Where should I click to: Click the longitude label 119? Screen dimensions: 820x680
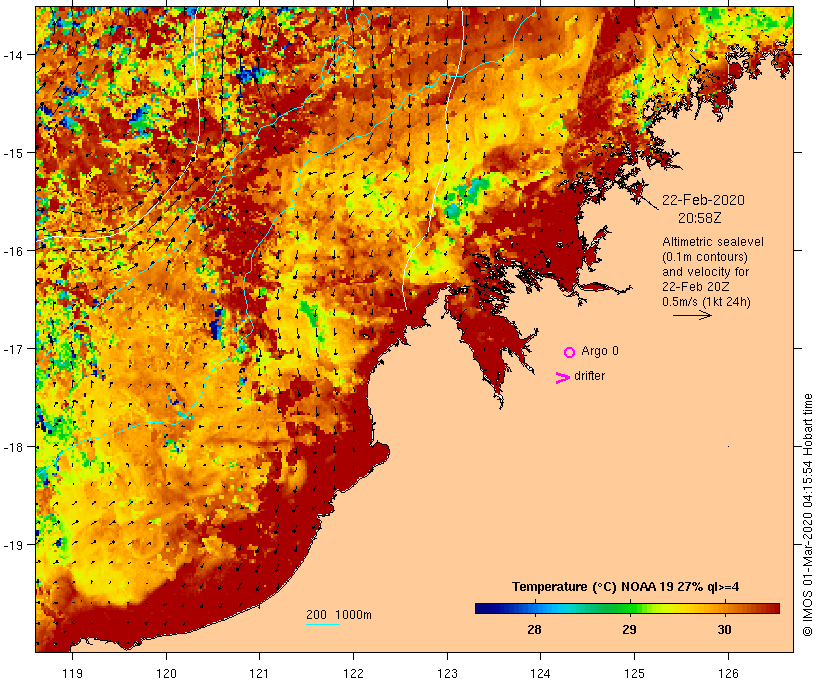pos(72,673)
